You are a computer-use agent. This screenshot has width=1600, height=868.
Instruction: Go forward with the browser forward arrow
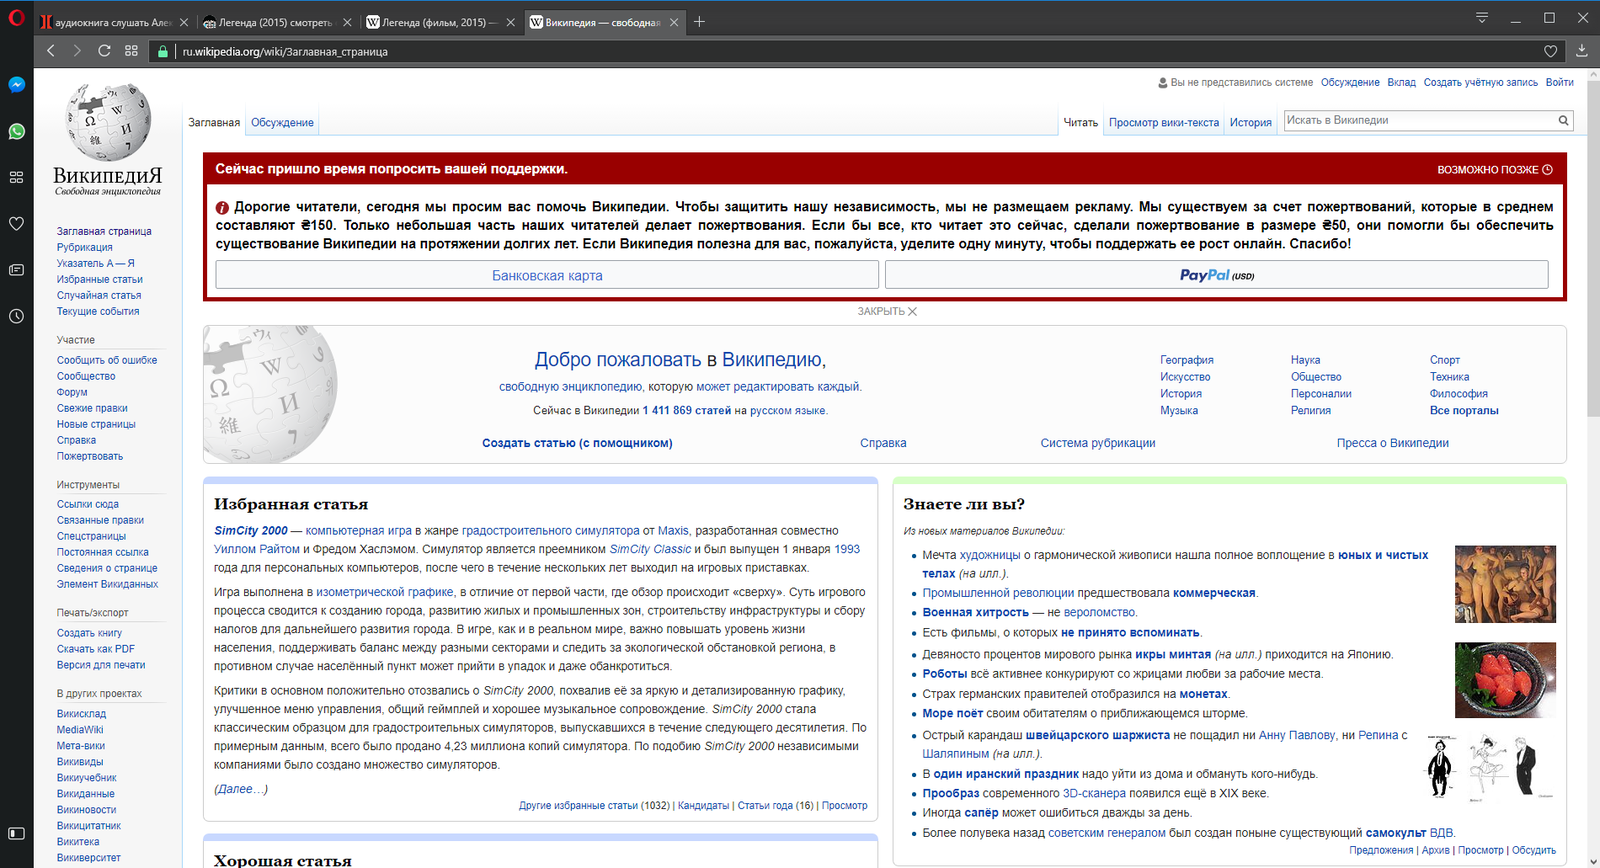point(77,50)
